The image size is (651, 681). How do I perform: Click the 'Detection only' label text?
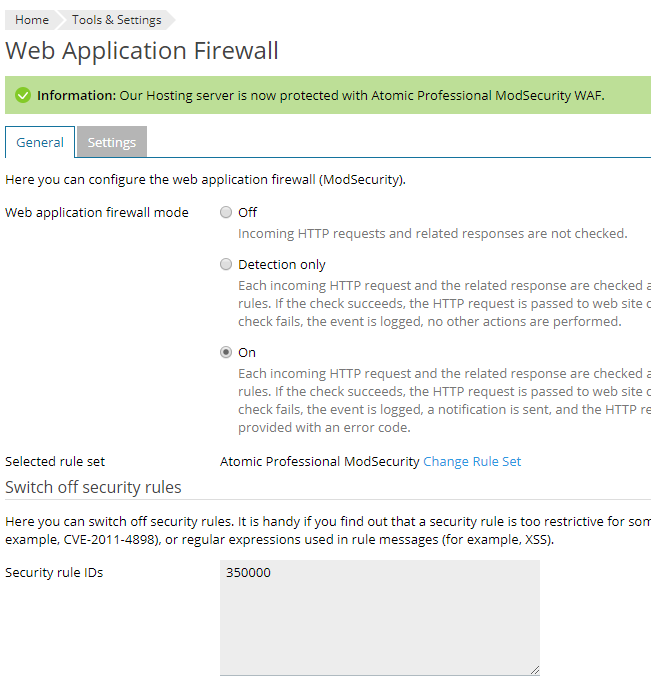click(282, 264)
